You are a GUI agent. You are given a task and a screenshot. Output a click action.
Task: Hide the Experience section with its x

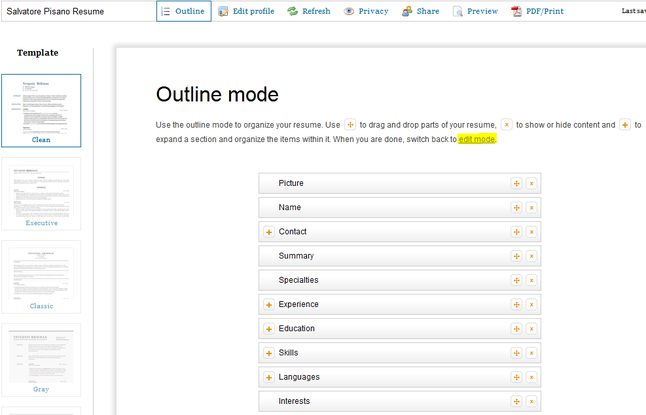[531, 305]
